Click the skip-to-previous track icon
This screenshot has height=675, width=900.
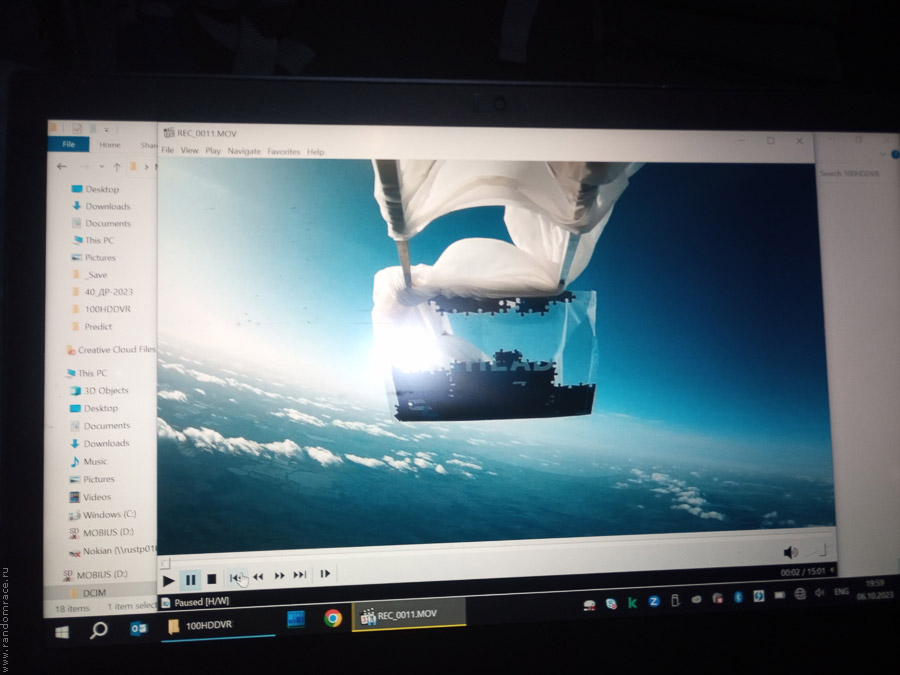pyautogui.click(x=236, y=577)
